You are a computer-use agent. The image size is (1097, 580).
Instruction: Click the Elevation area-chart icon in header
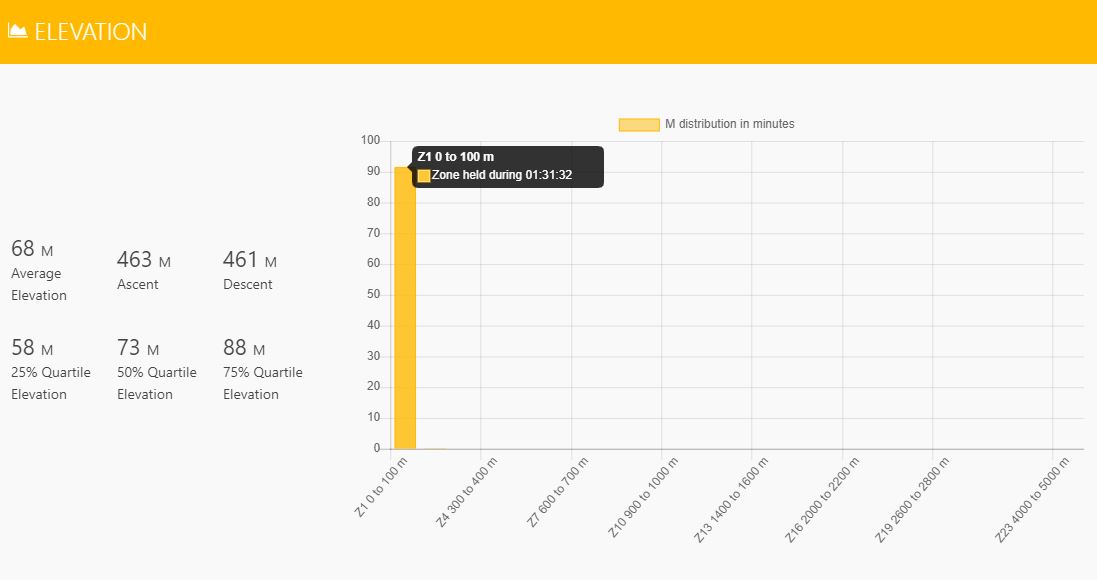pos(17,31)
